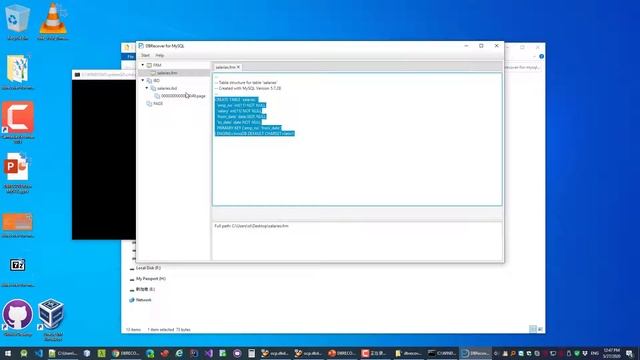Click the IBD node icon
Screen dimensions: 640x360
pyautogui.click(x=149, y=80)
